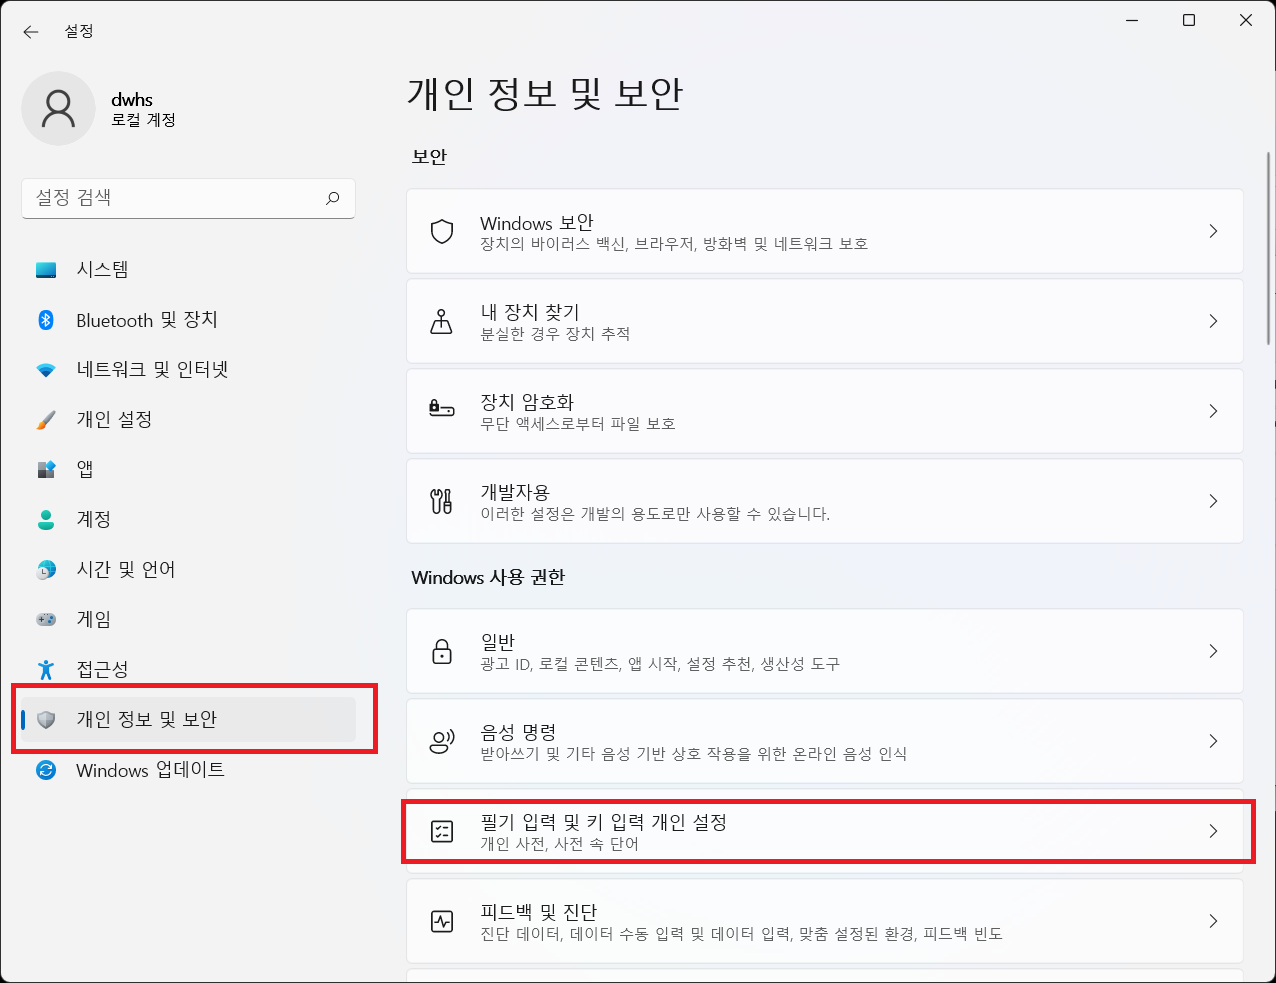Open 일반 Windows 사용 권한 title
Viewport: 1276px width, 983px height.
coord(498,642)
